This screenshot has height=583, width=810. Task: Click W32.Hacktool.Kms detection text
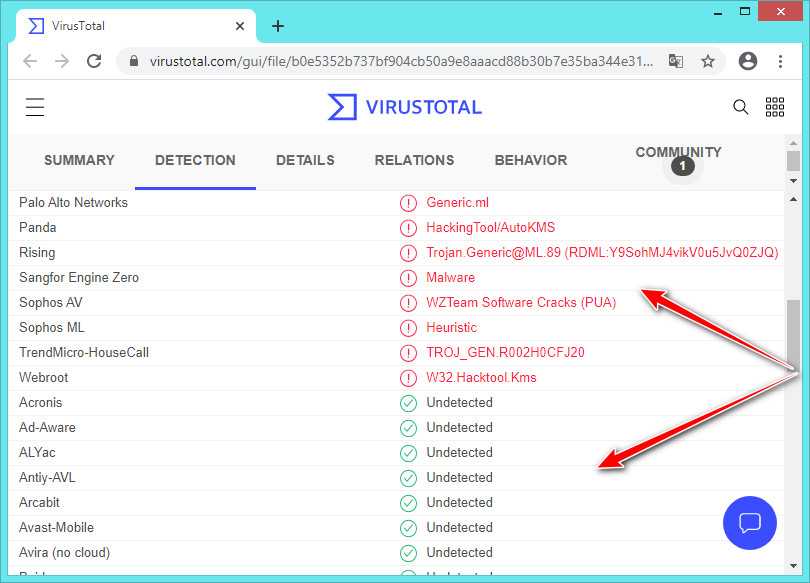(x=481, y=377)
